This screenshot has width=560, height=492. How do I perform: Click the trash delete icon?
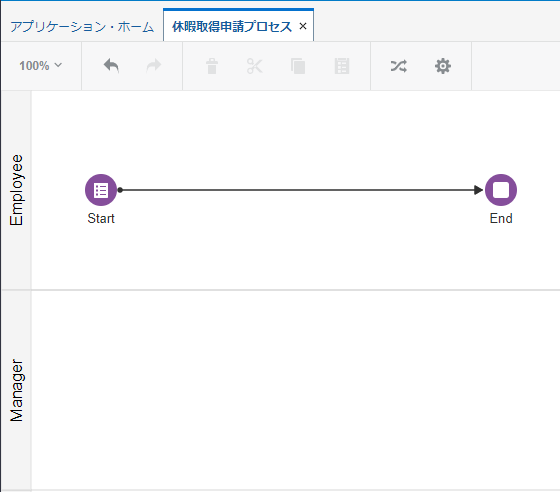(212, 66)
